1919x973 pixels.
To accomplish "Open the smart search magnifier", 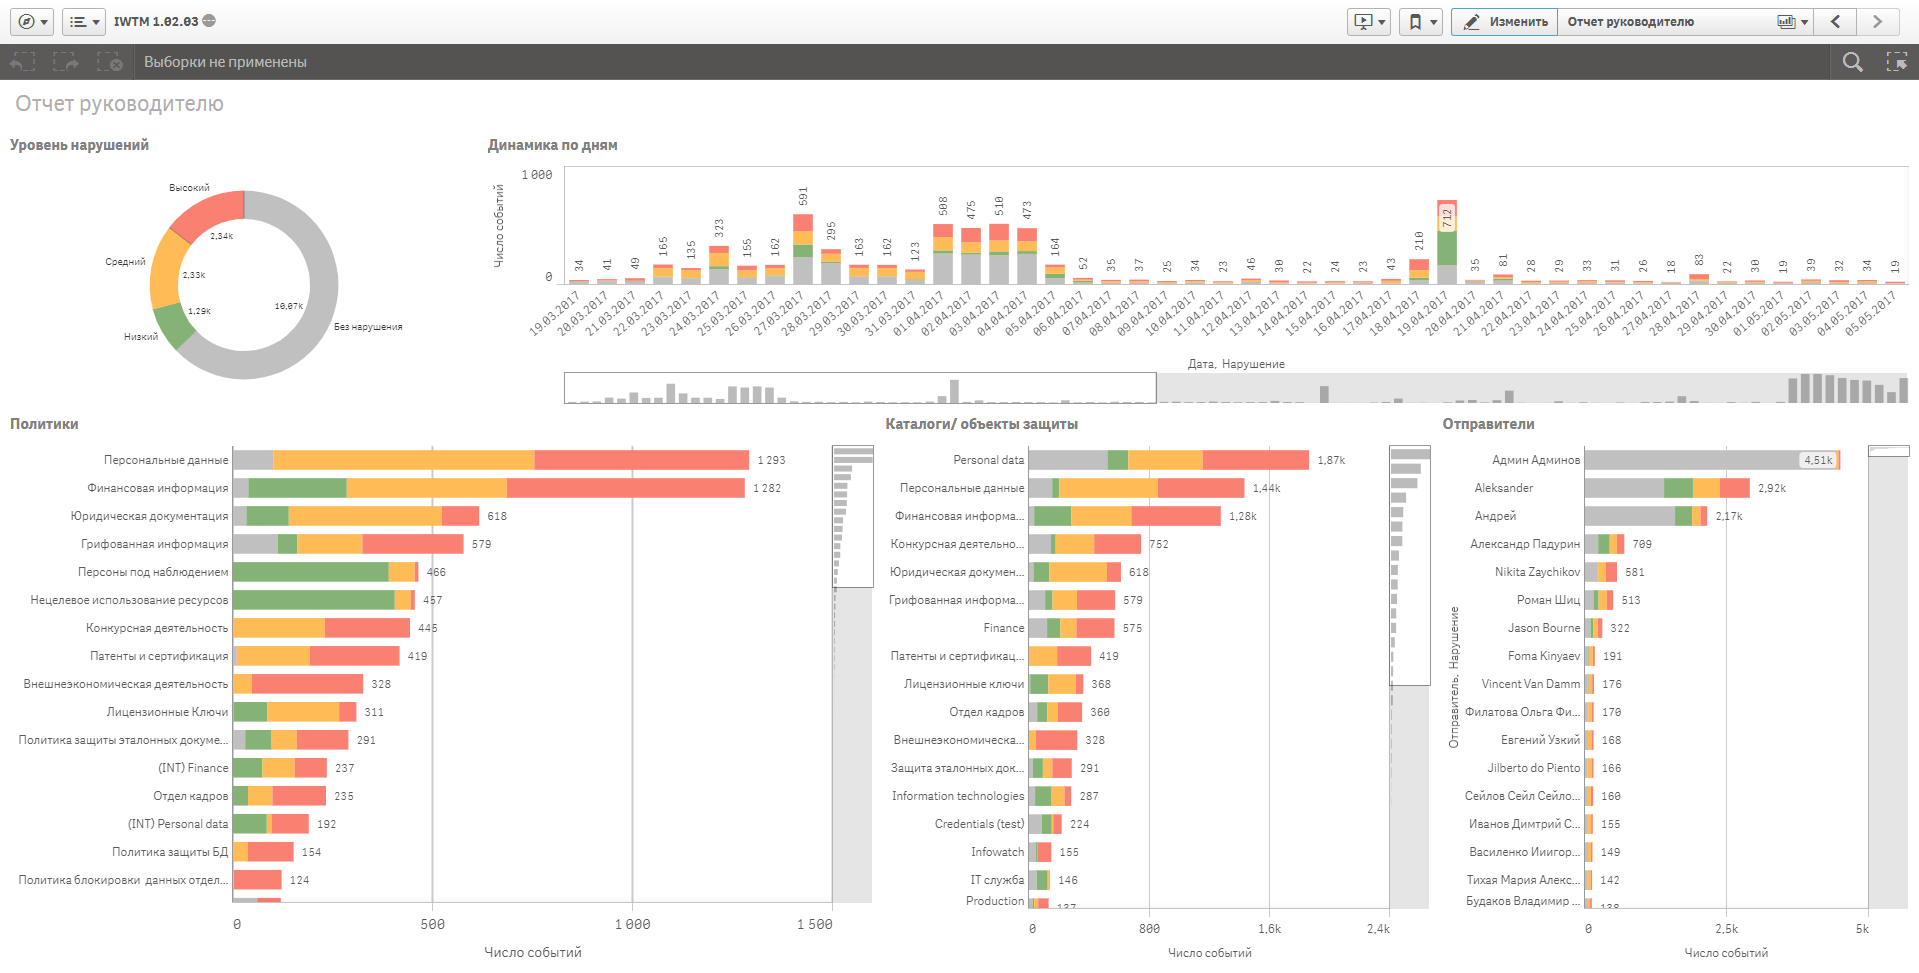I will coord(1852,62).
